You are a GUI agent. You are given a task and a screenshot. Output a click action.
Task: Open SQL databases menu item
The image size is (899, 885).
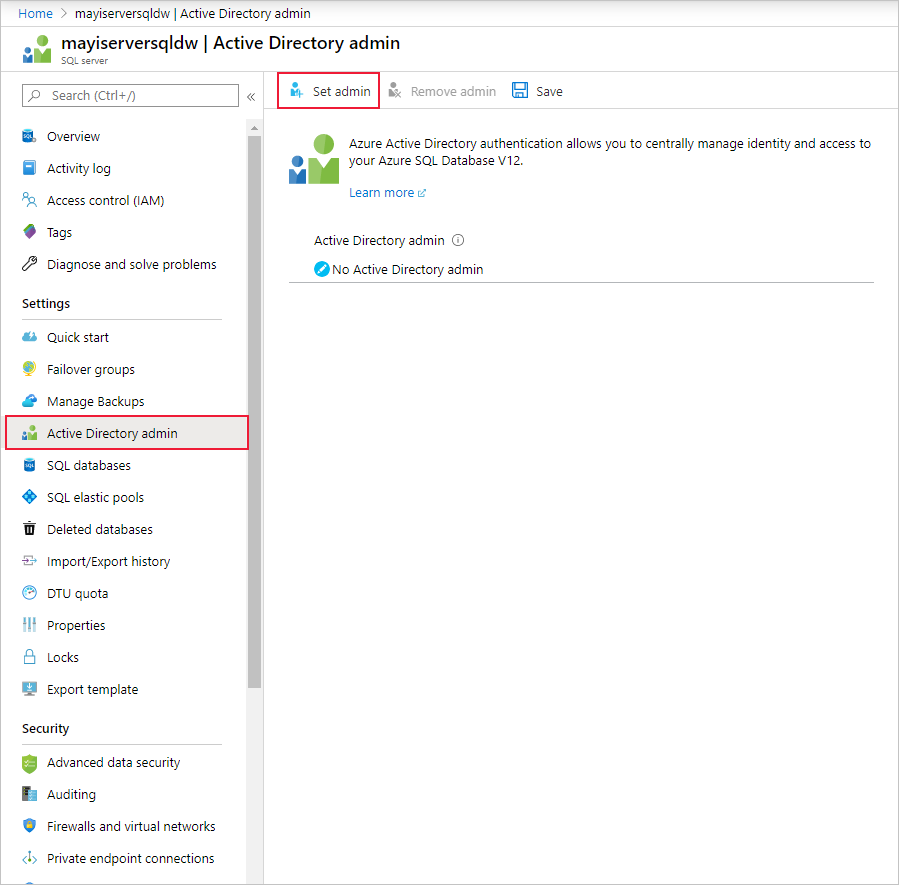(89, 465)
